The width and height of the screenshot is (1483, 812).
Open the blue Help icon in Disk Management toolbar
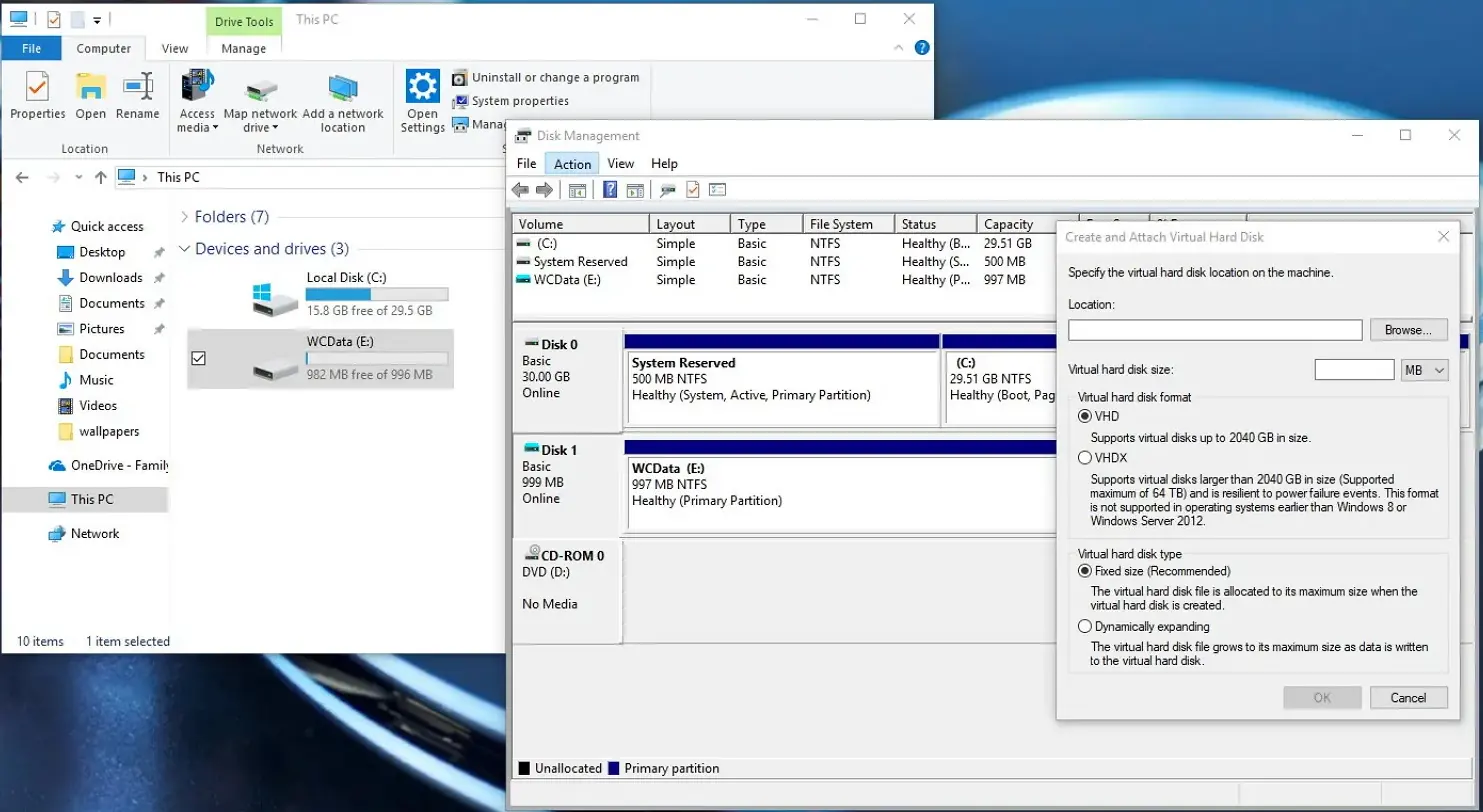610,190
